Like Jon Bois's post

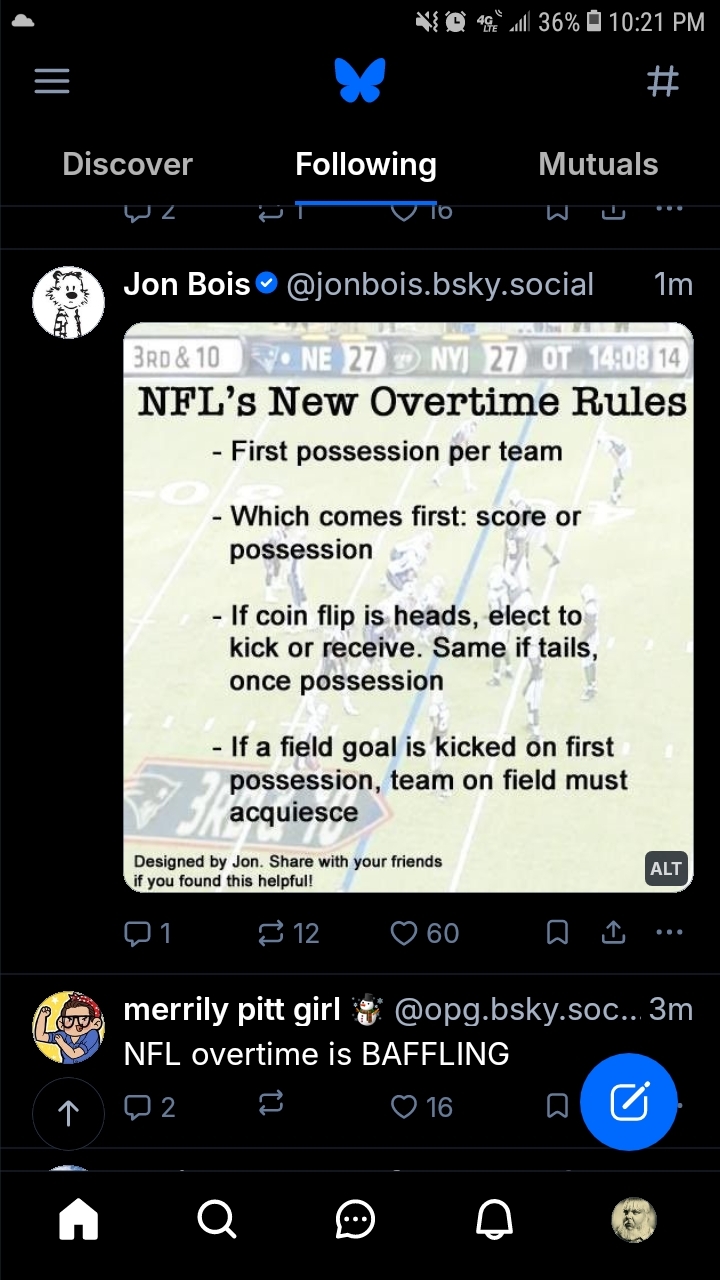[424, 933]
